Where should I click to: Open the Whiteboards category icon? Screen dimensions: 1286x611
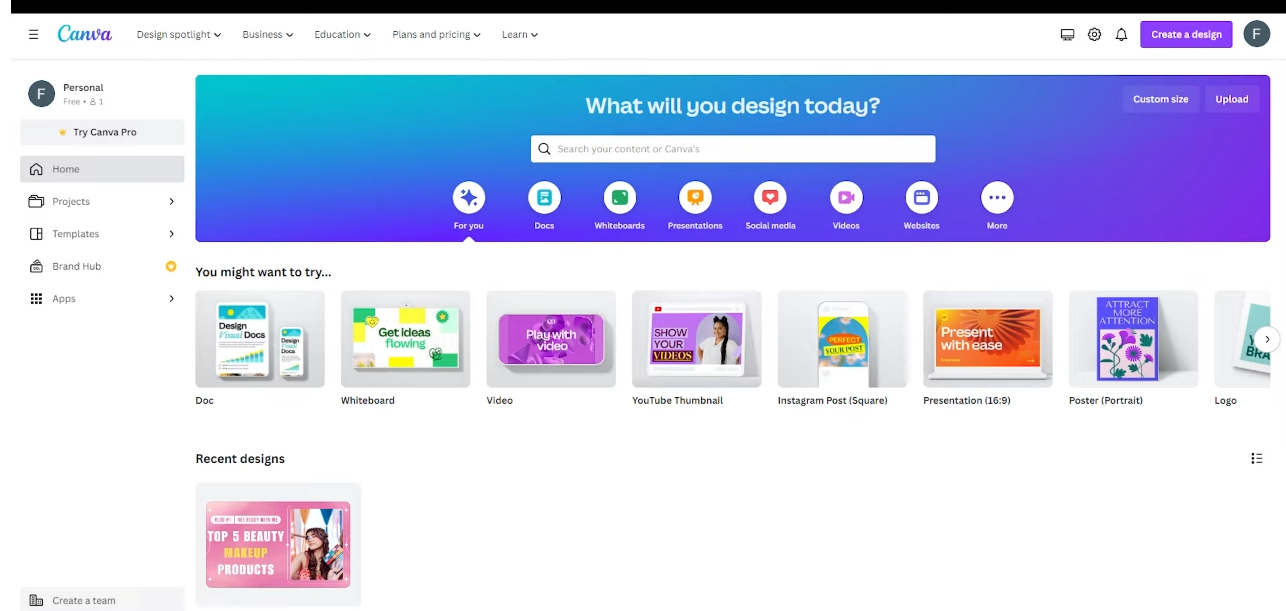tap(619, 197)
